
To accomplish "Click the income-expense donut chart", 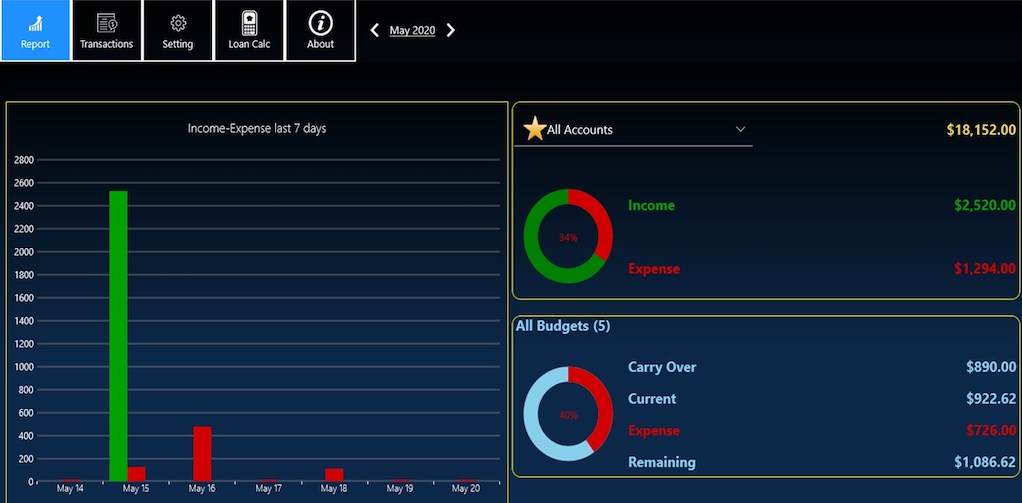I will click(568, 237).
